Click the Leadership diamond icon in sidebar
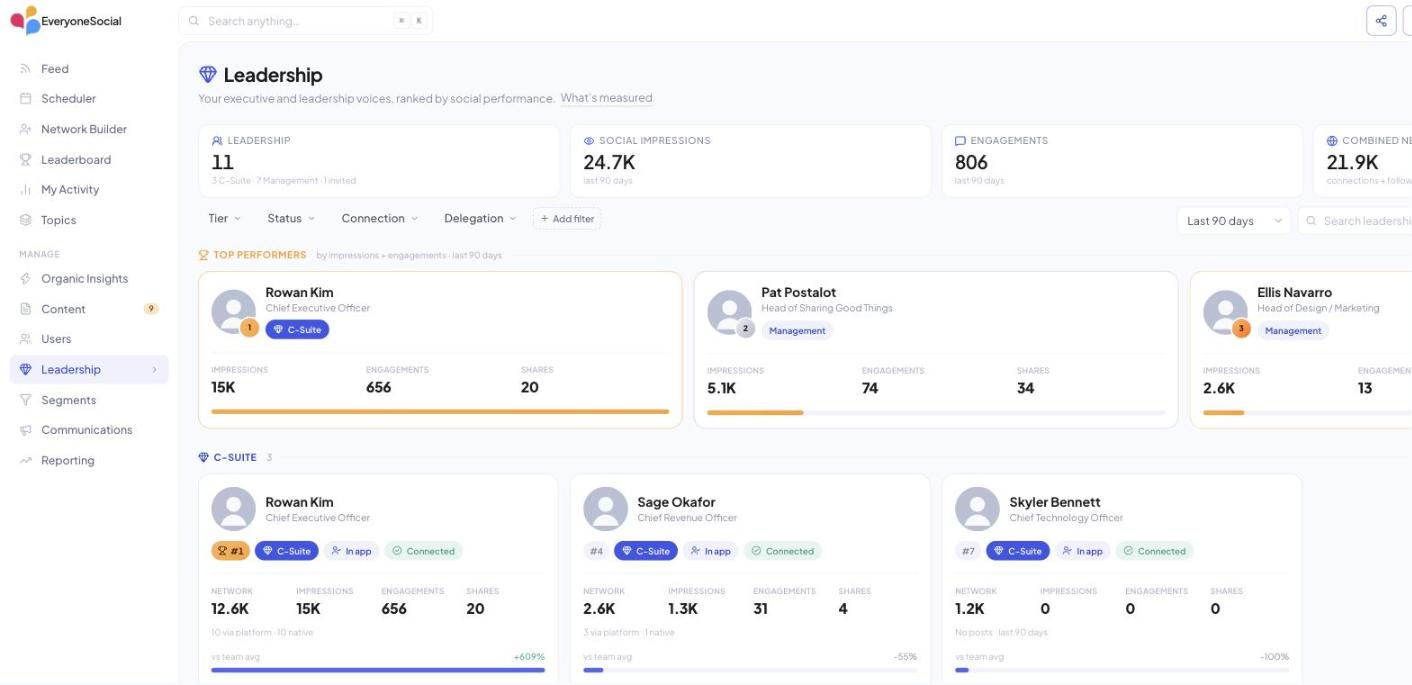The image size is (1412, 685). click(x=26, y=369)
